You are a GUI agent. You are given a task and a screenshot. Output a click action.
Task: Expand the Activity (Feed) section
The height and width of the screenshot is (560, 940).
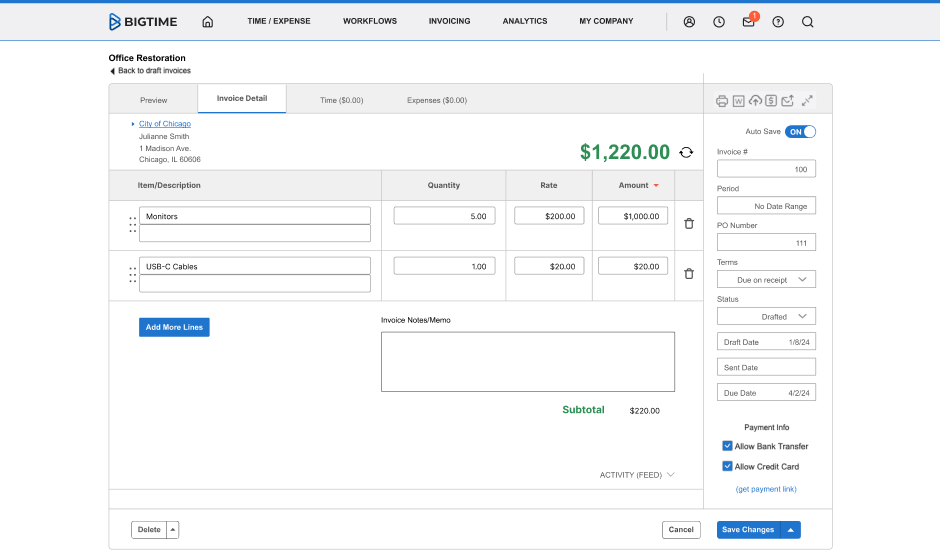point(637,475)
